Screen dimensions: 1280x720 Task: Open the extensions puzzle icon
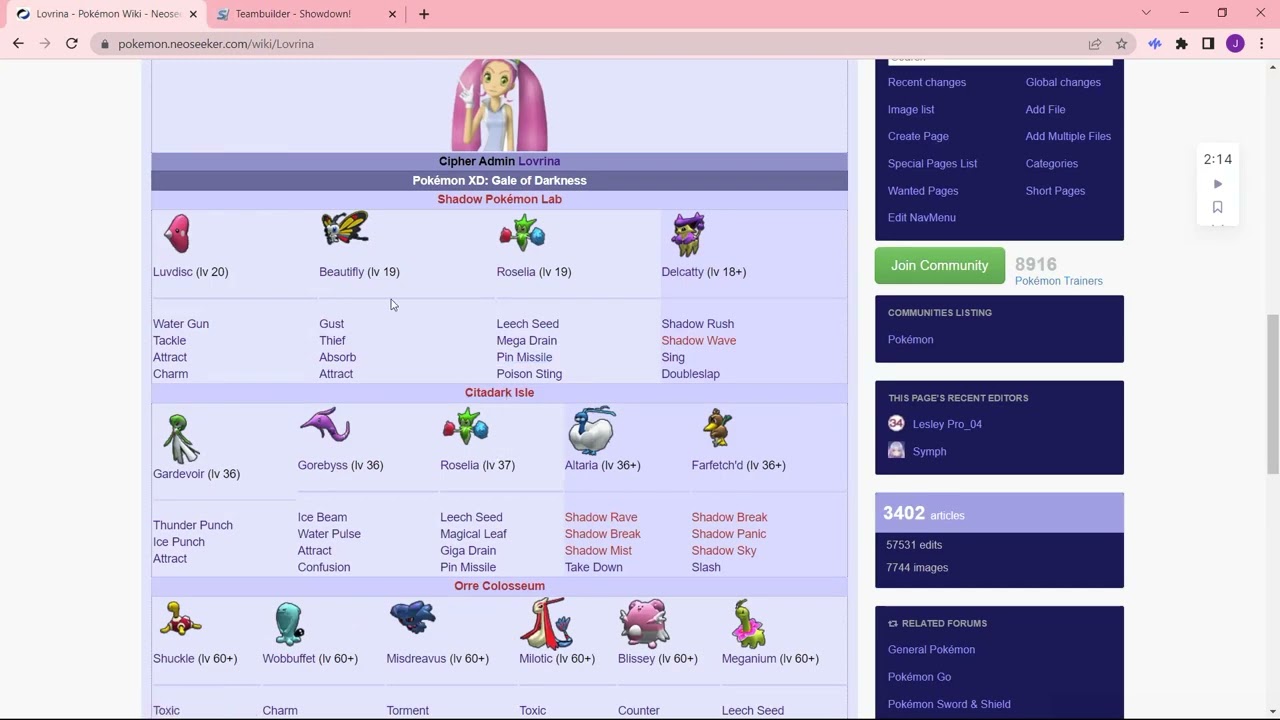[1182, 44]
